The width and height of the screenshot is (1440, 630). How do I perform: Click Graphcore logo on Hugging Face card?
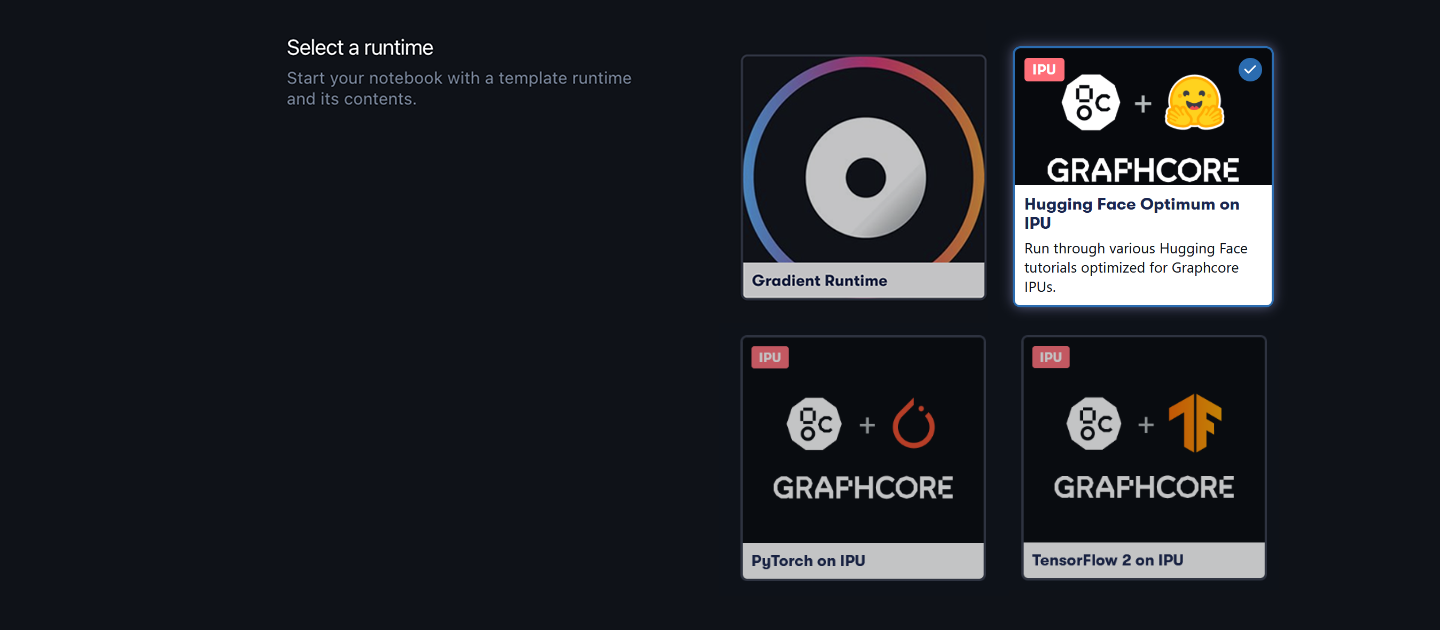[1090, 104]
